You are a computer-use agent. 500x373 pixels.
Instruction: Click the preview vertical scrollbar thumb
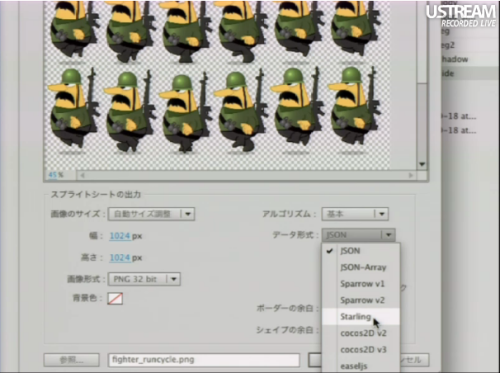(422, 42)
